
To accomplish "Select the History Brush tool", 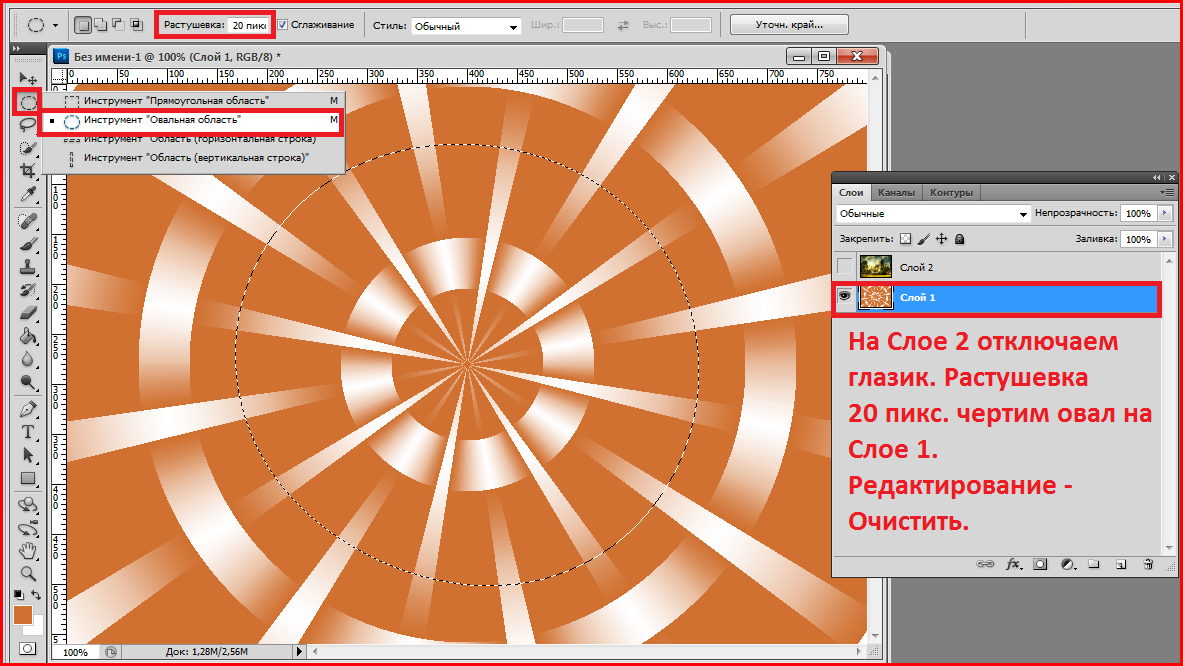I will coord(28,290).
